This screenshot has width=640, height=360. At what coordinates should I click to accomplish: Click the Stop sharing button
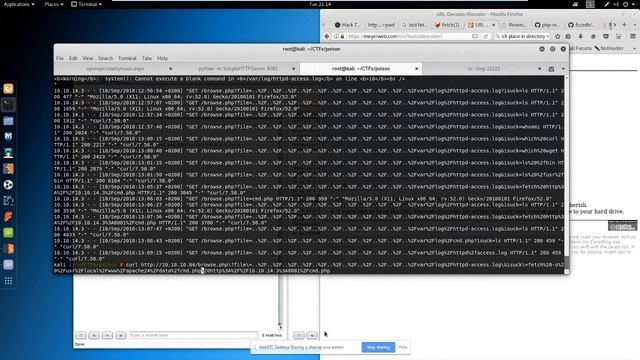pyautogui.click(x=378, y=347)
